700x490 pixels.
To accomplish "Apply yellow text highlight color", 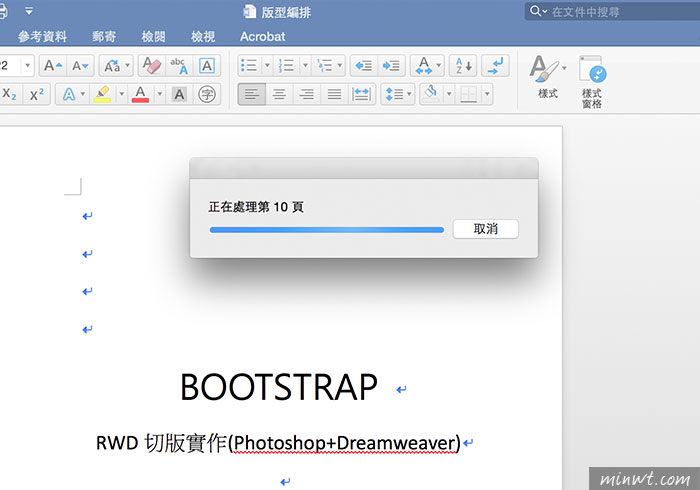I will pos(103,94).
